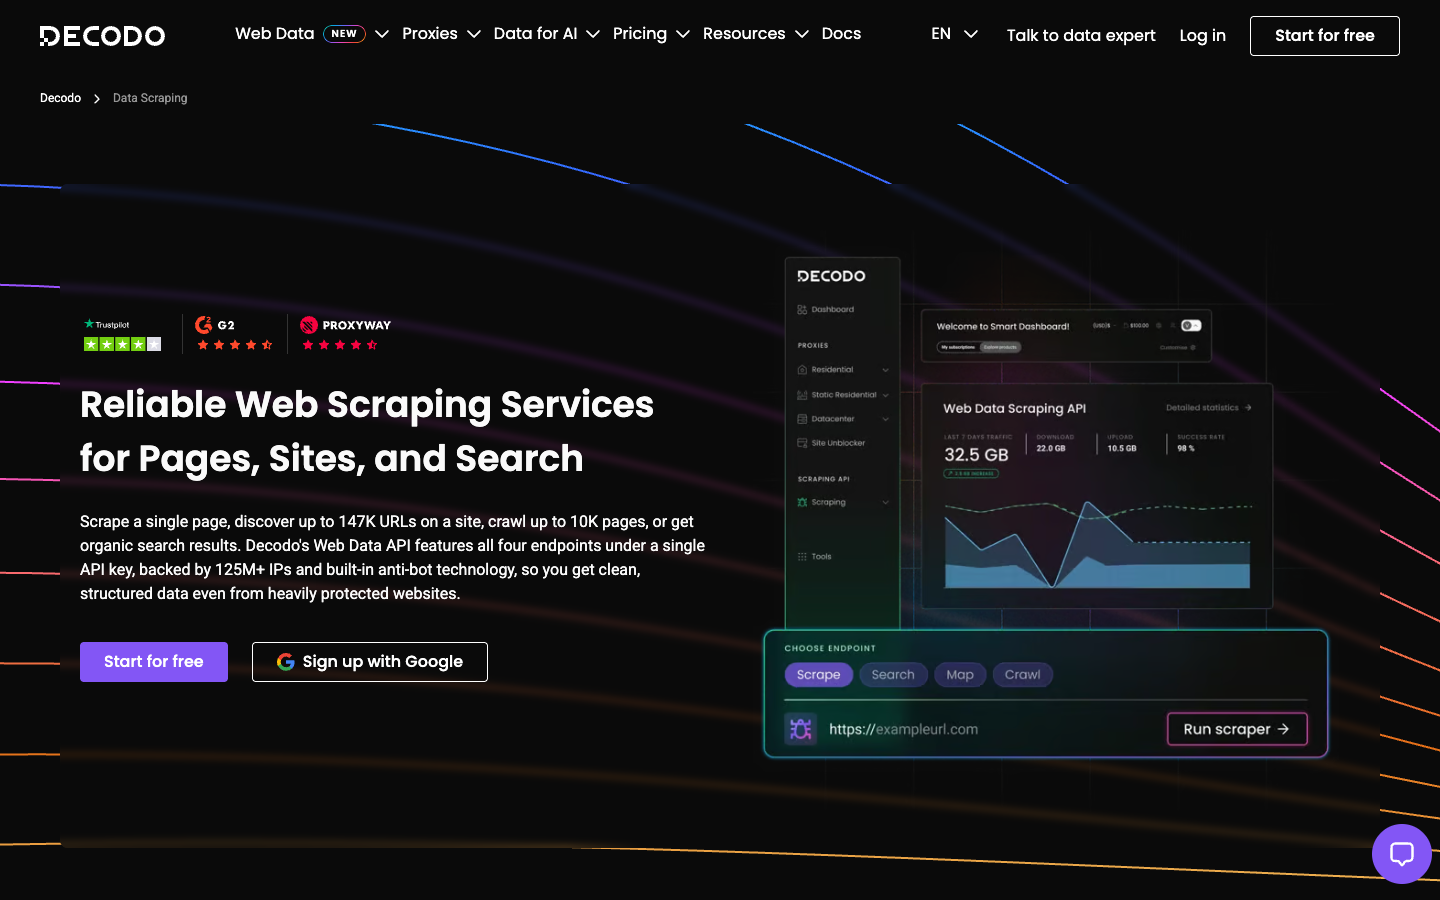Click the Run scraper button

pos(1237,729)
